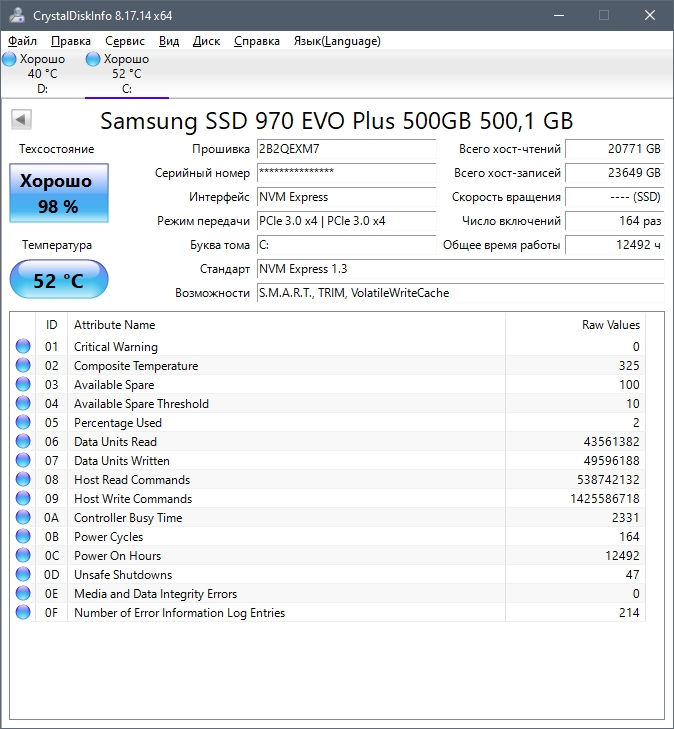Open the Диск menu

coord(207,41)
